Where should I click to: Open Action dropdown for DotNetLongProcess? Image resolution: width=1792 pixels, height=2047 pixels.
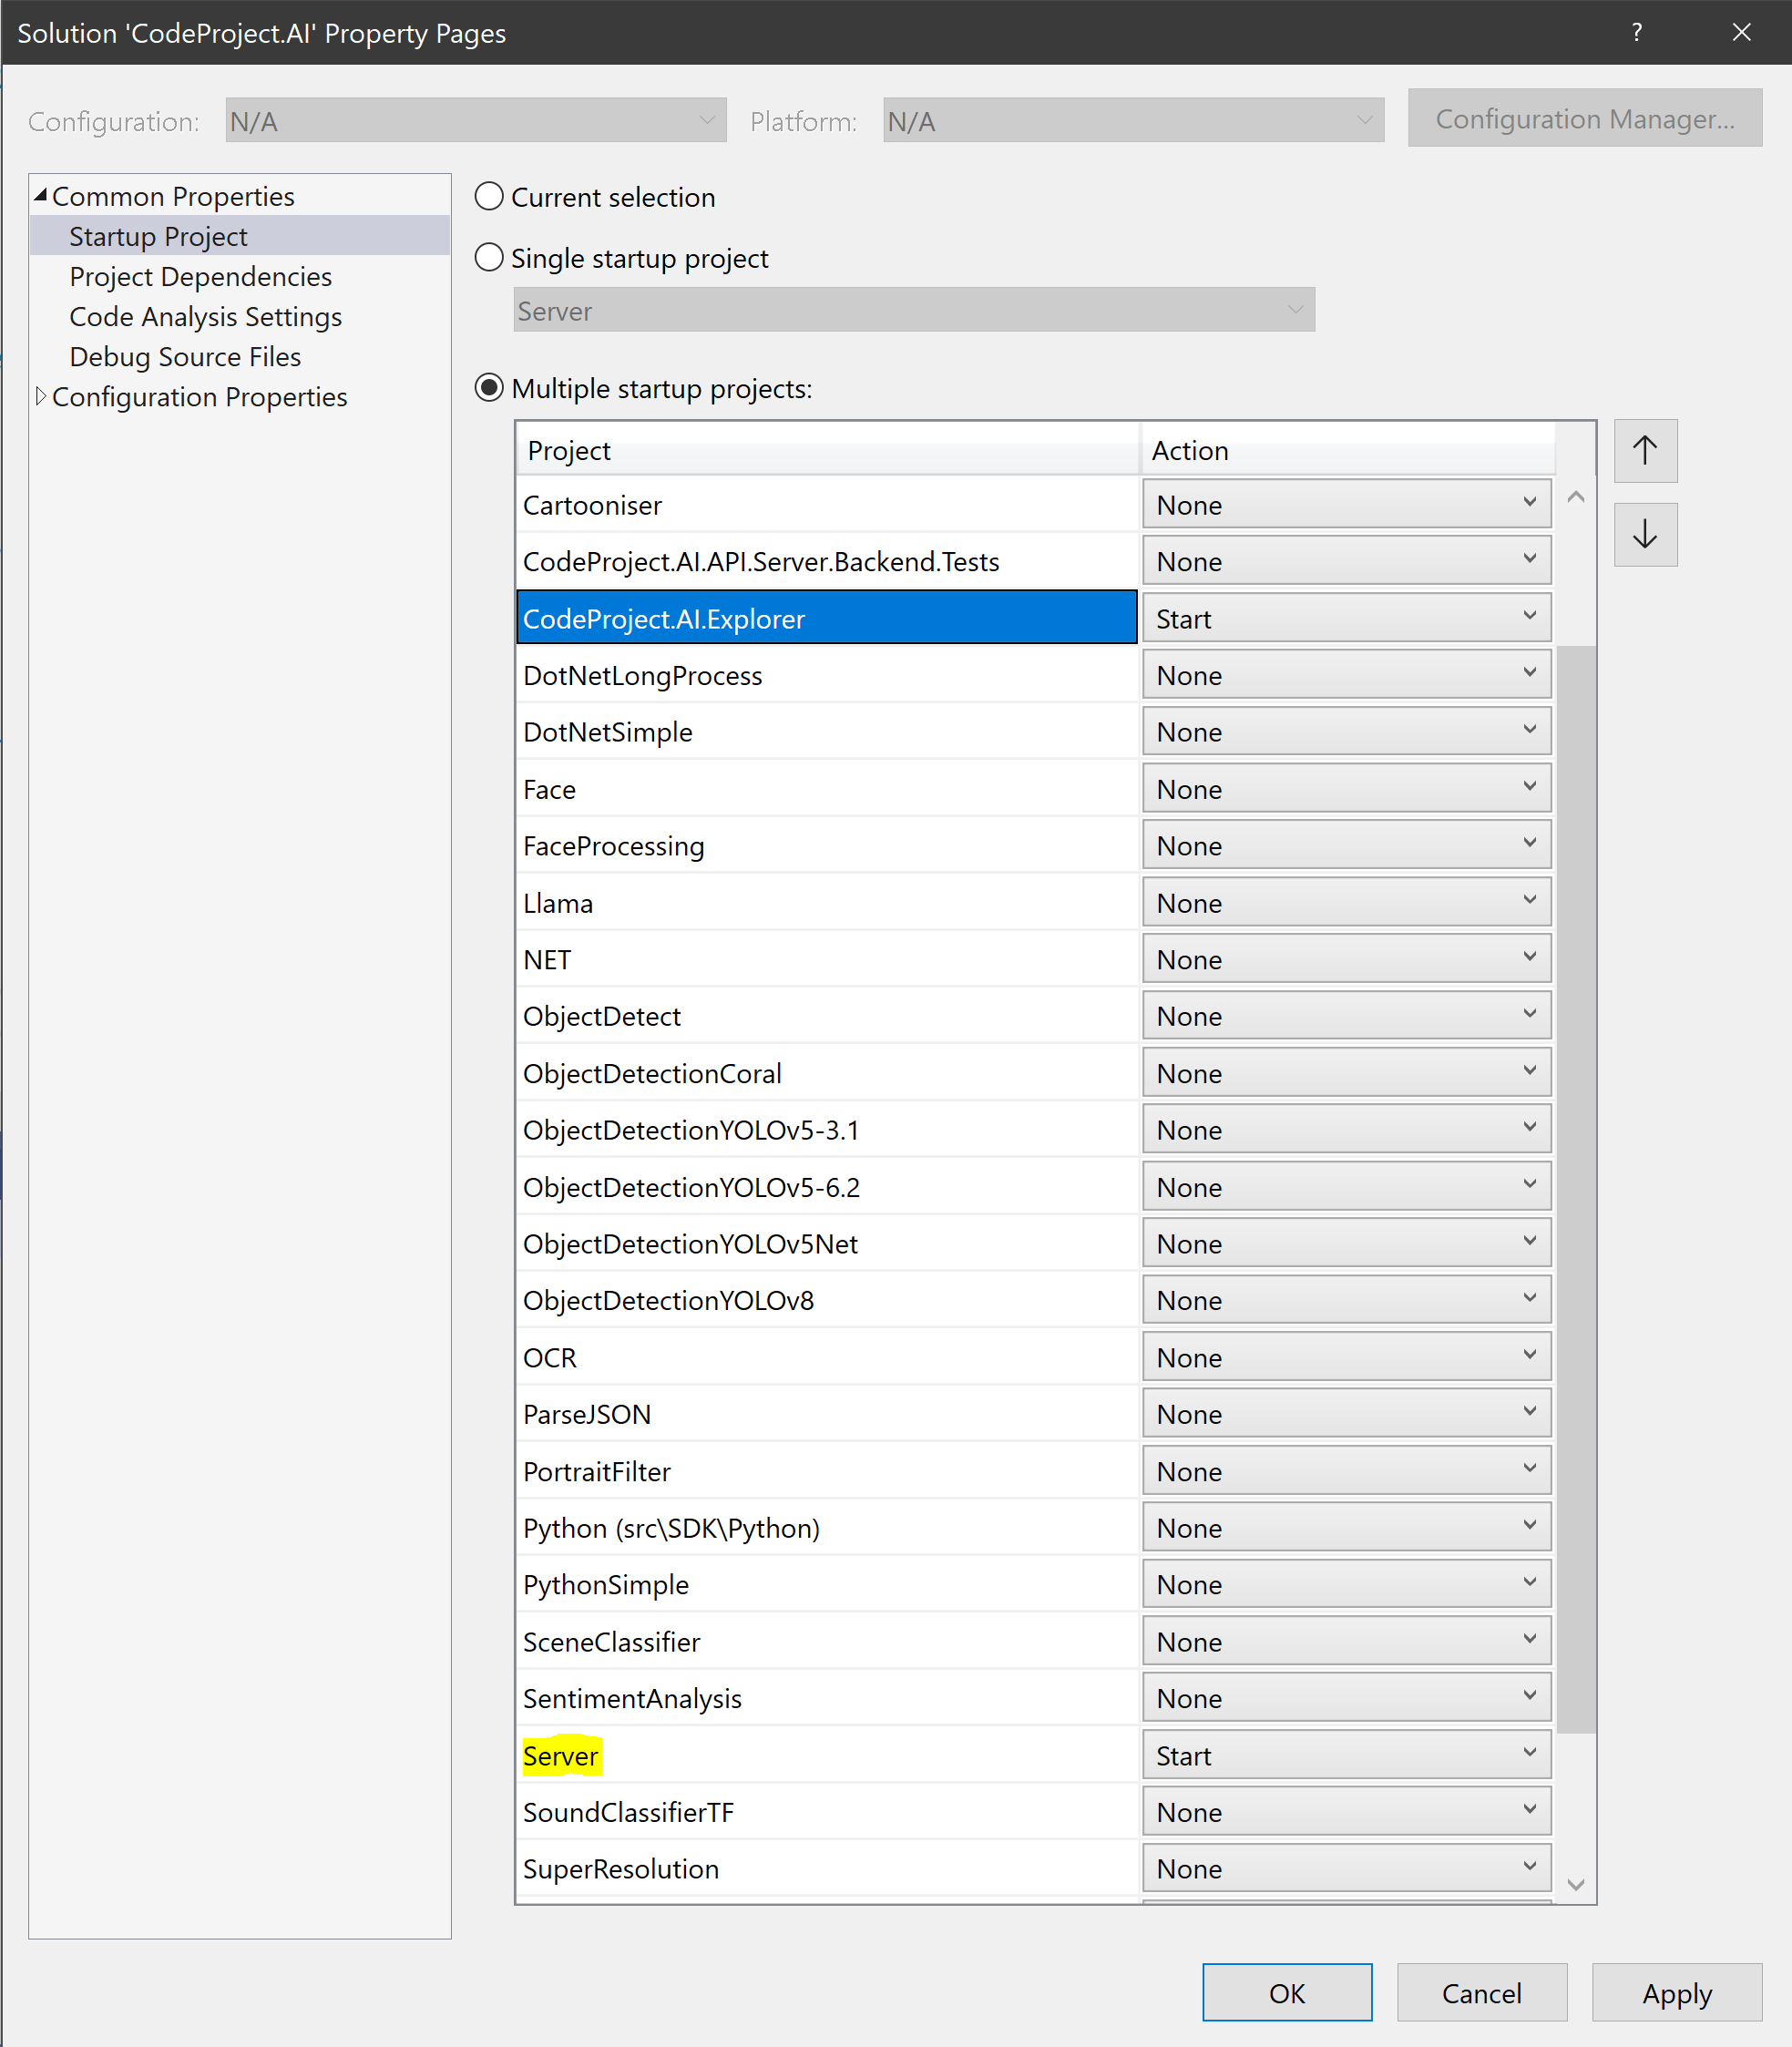tap(1346, 675)
